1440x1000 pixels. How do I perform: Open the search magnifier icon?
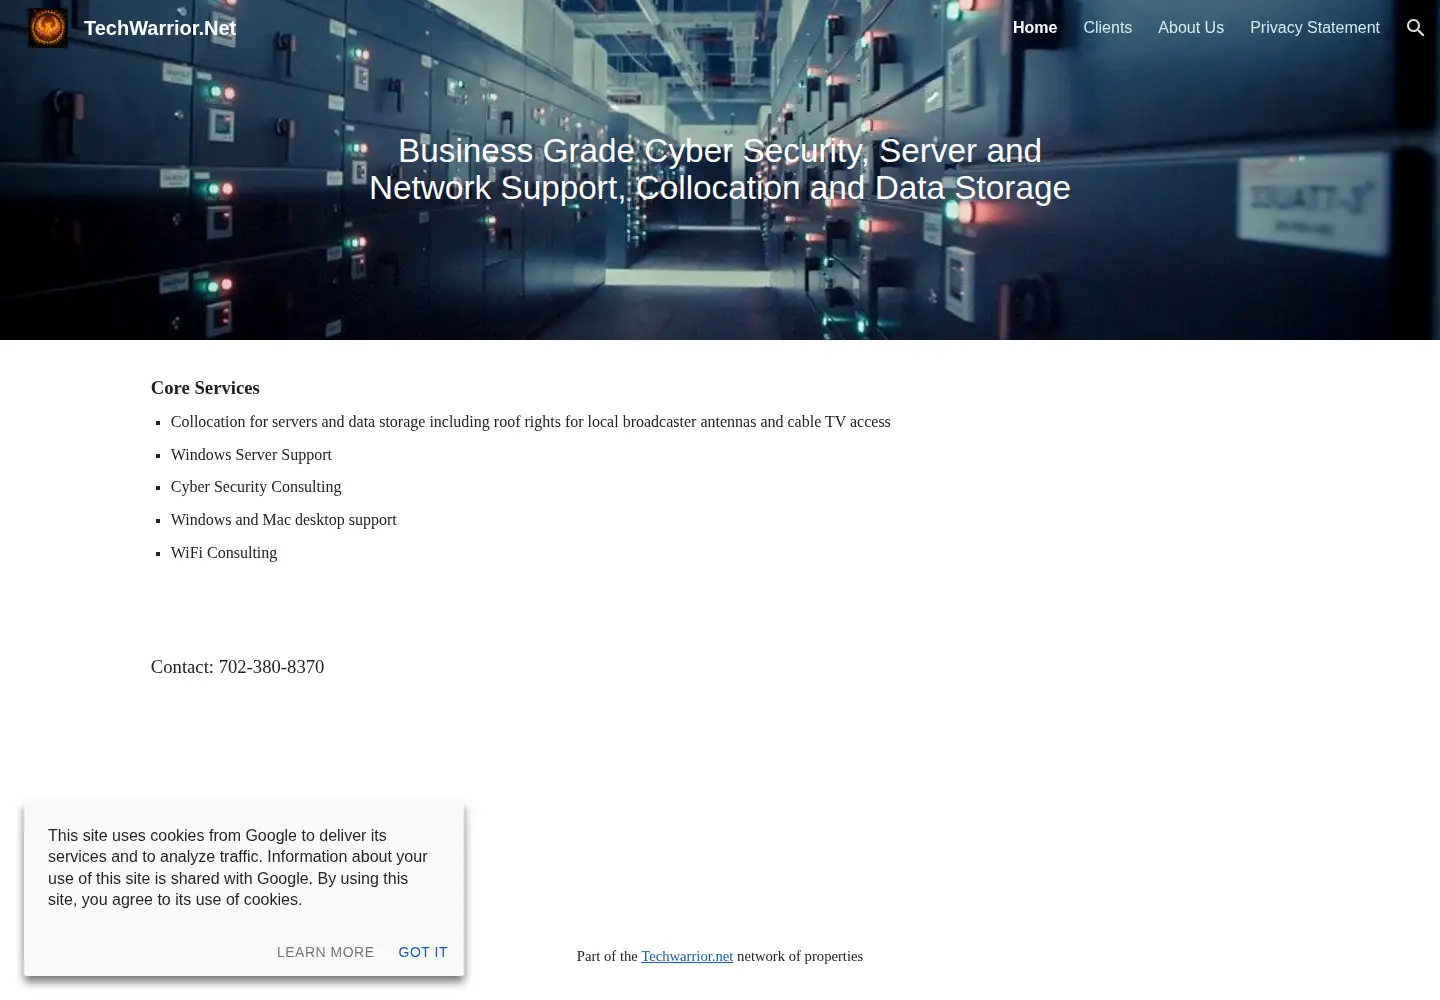pyautogui.click(x=1415, y=28)
